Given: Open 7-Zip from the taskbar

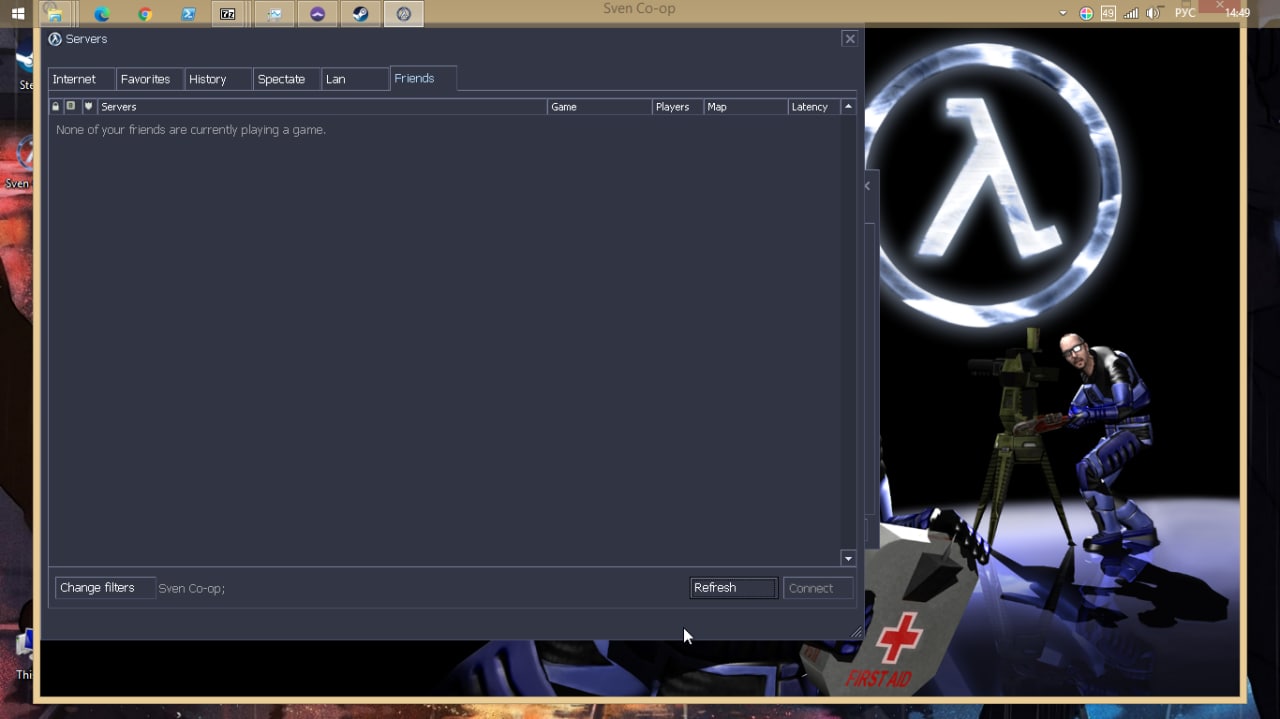Looking at the screenshot, I should (x=228, y=14).
